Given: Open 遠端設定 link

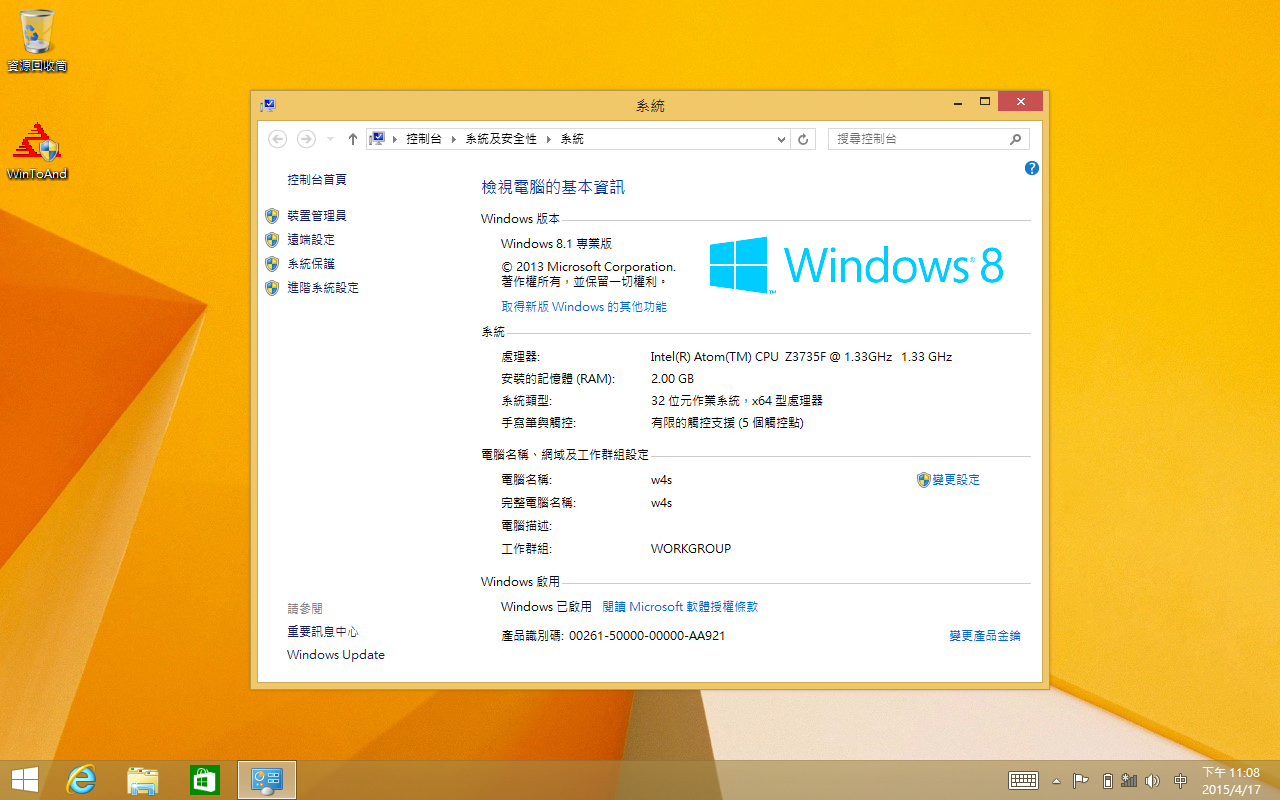Looking at the screenshot, I should click(311, 240).
